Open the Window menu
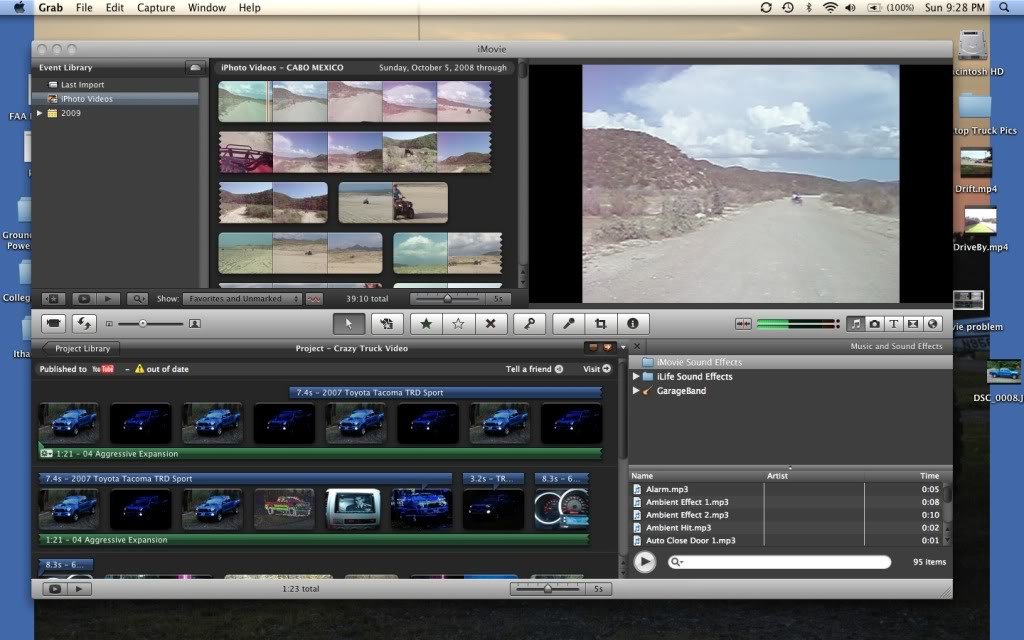 tap(206, 8)
